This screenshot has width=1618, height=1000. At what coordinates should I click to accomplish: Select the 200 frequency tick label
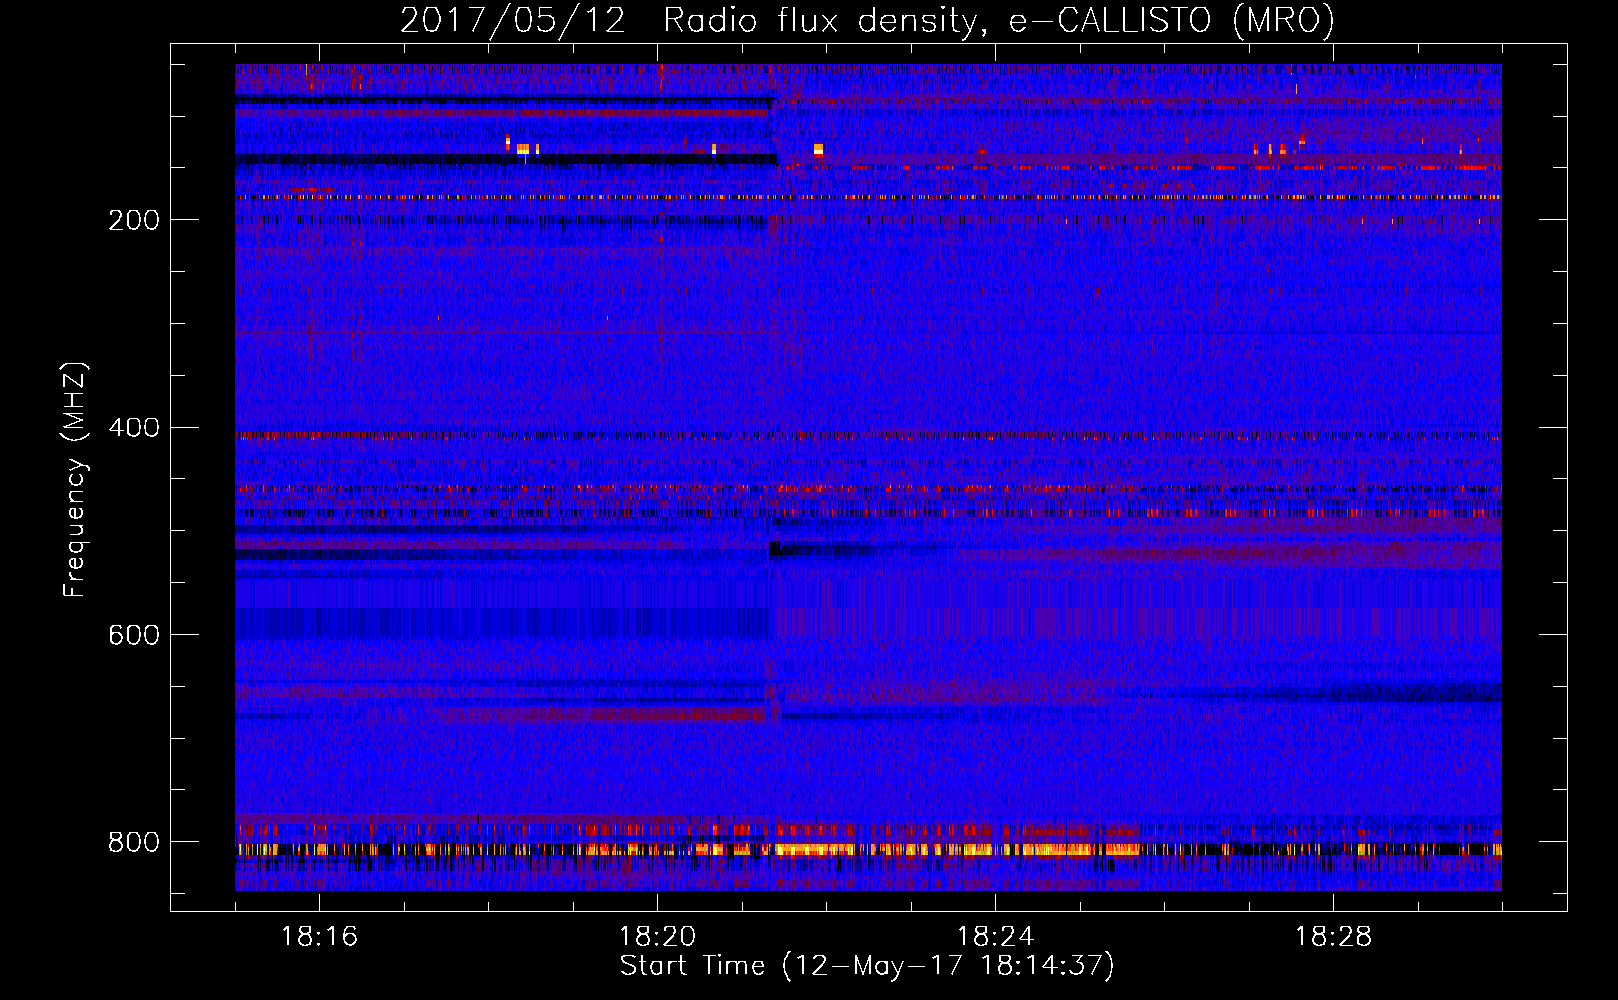pos(133,220)
